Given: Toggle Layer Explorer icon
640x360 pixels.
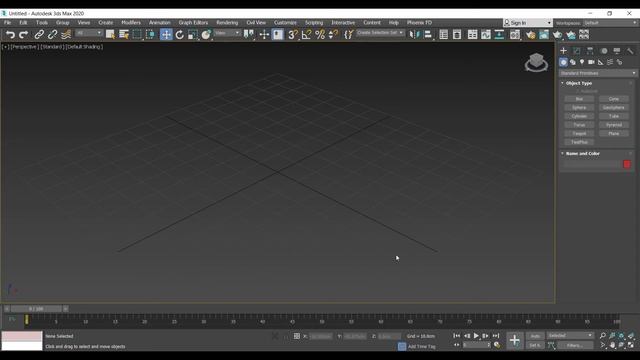Looking at the screenshot, I should 457,35.
